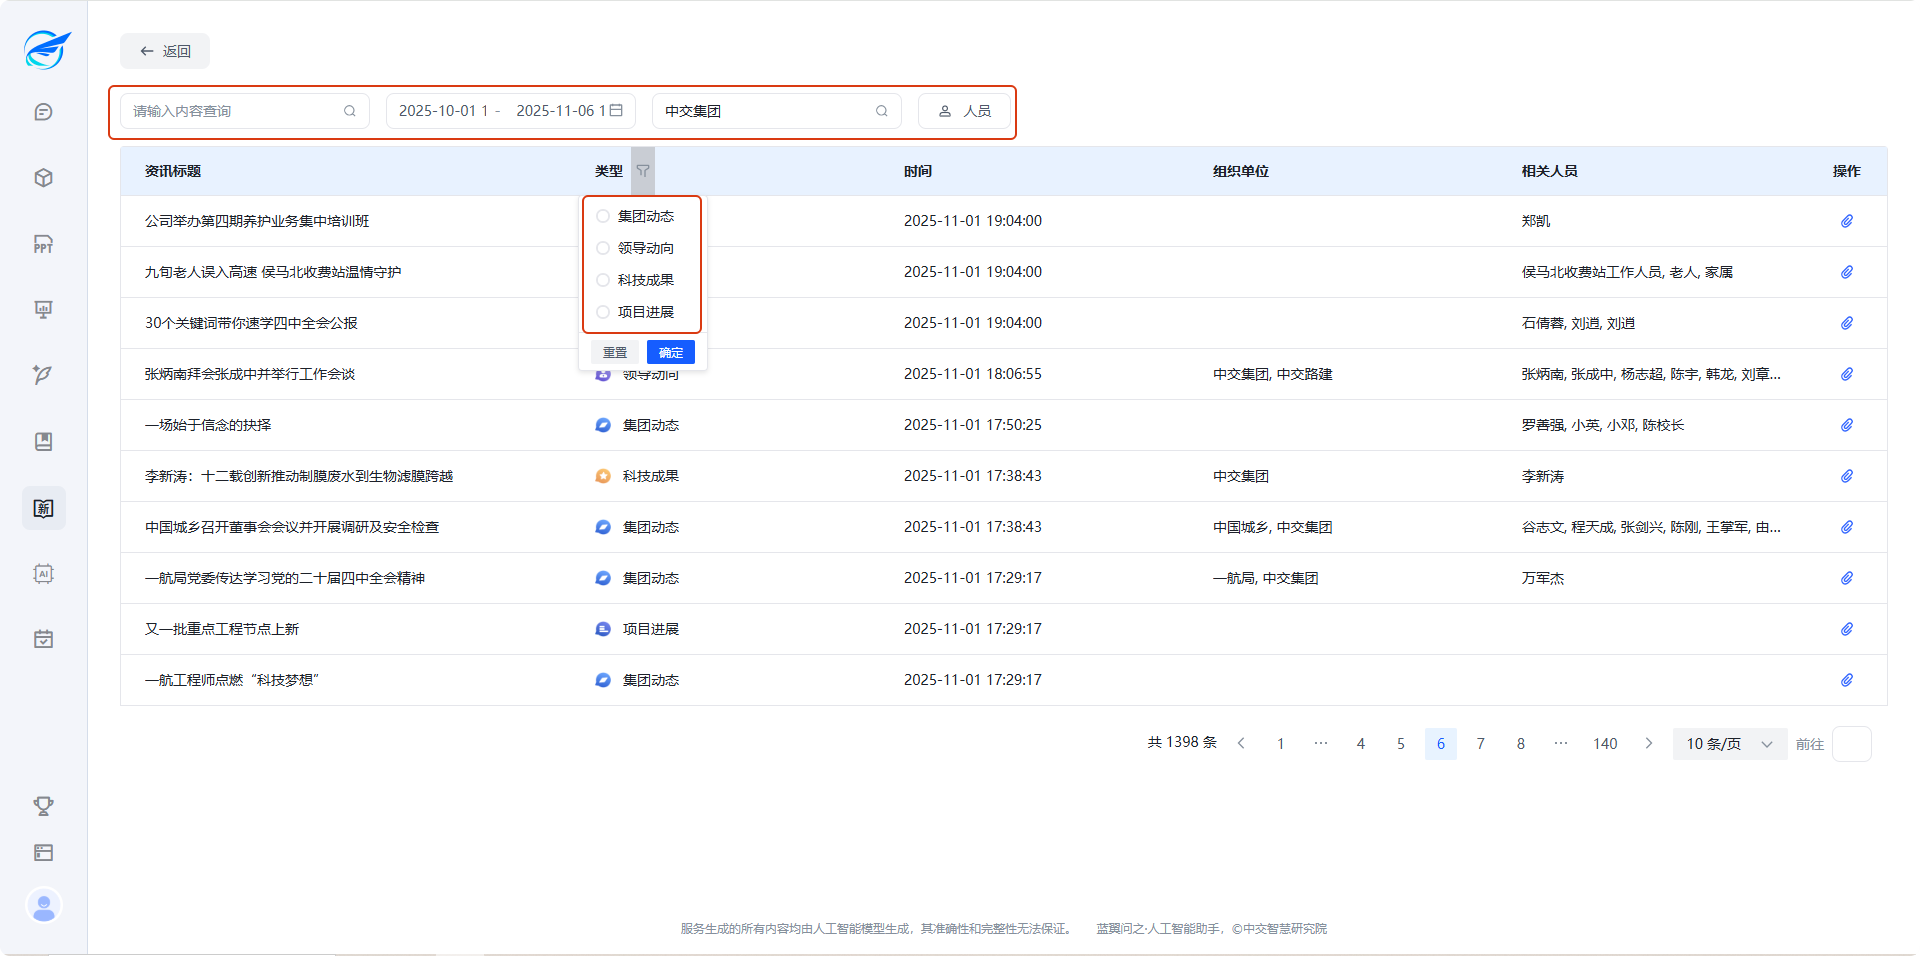Select the 领导动向 filter radio option
This screenshot has width=1920, height=956.
pyautogui.click(x=603, y=248)
